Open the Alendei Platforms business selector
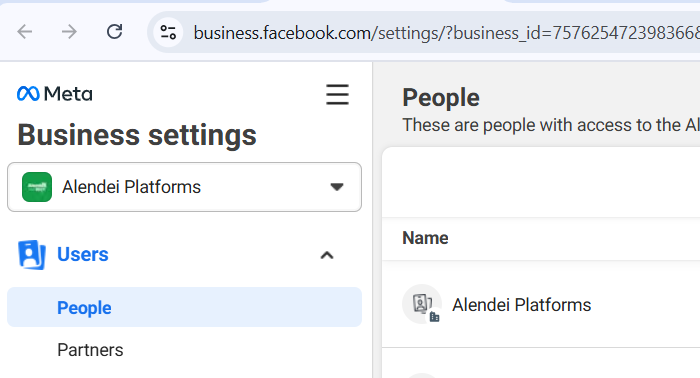Image resolution: width=700 pixels, height=378 pixels. pyautogui.click(x=184, y=187)
